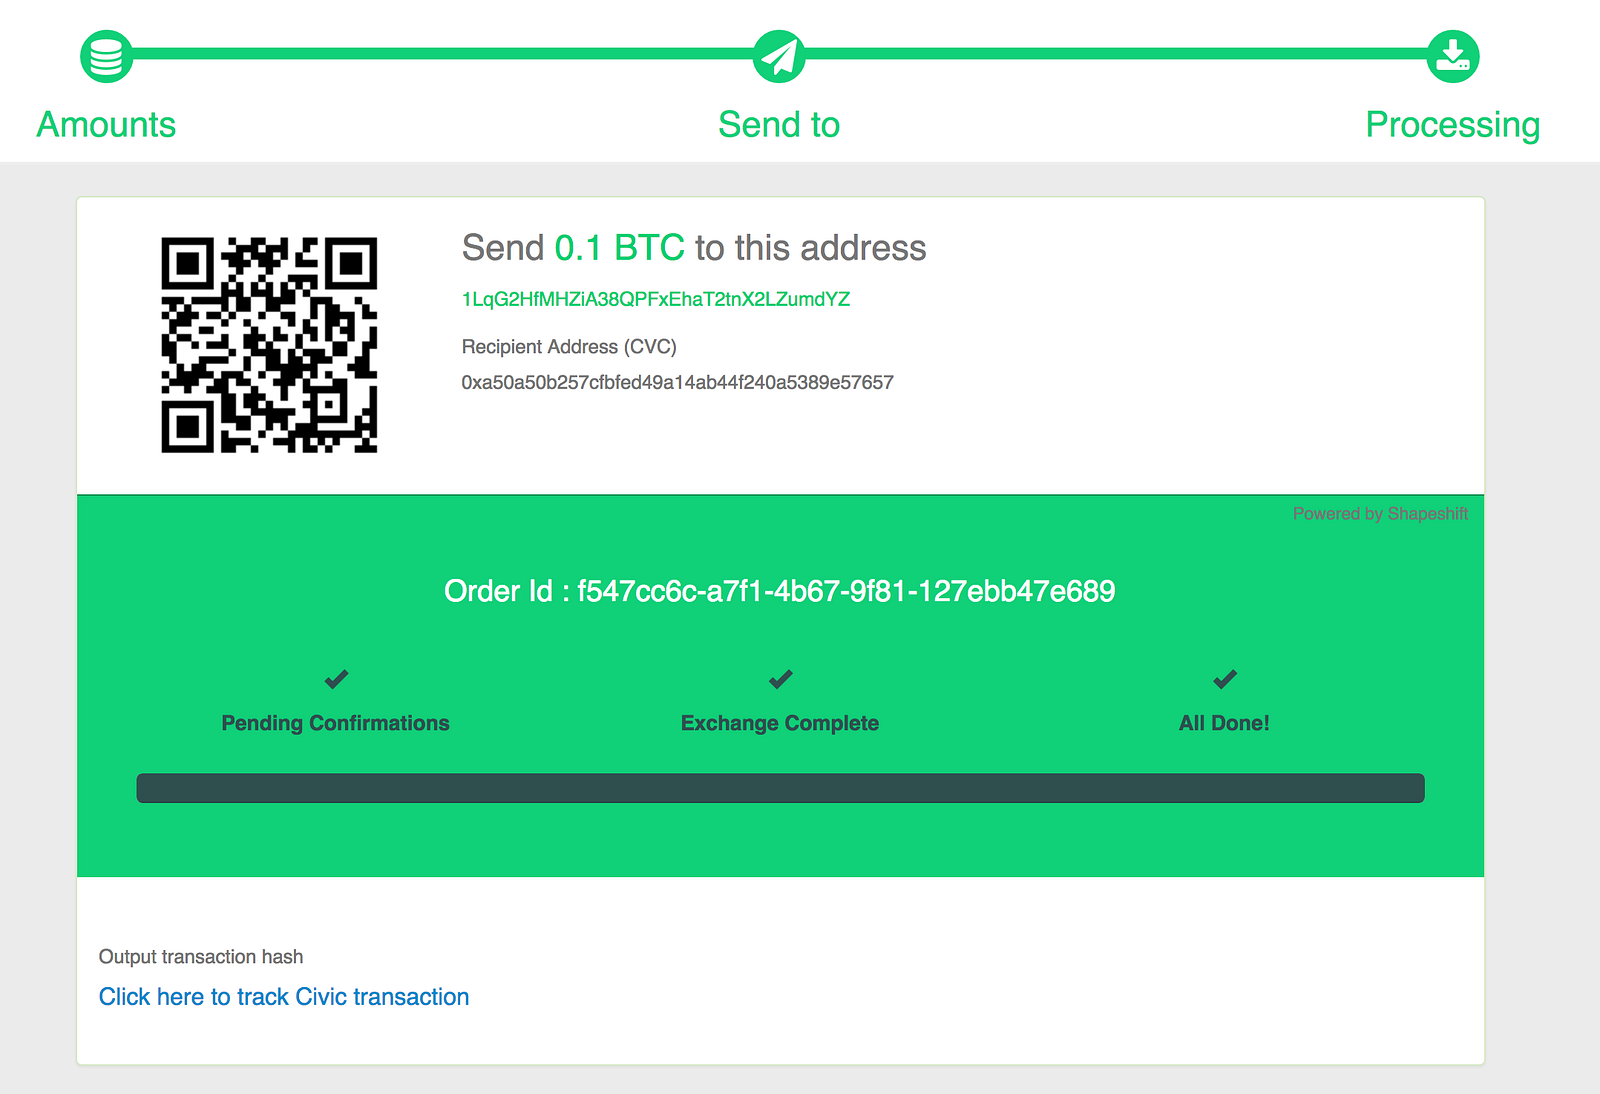Click the Powered by Shapeshift link
This screenshot has width=1600, height=1094.
(1380, 514)
